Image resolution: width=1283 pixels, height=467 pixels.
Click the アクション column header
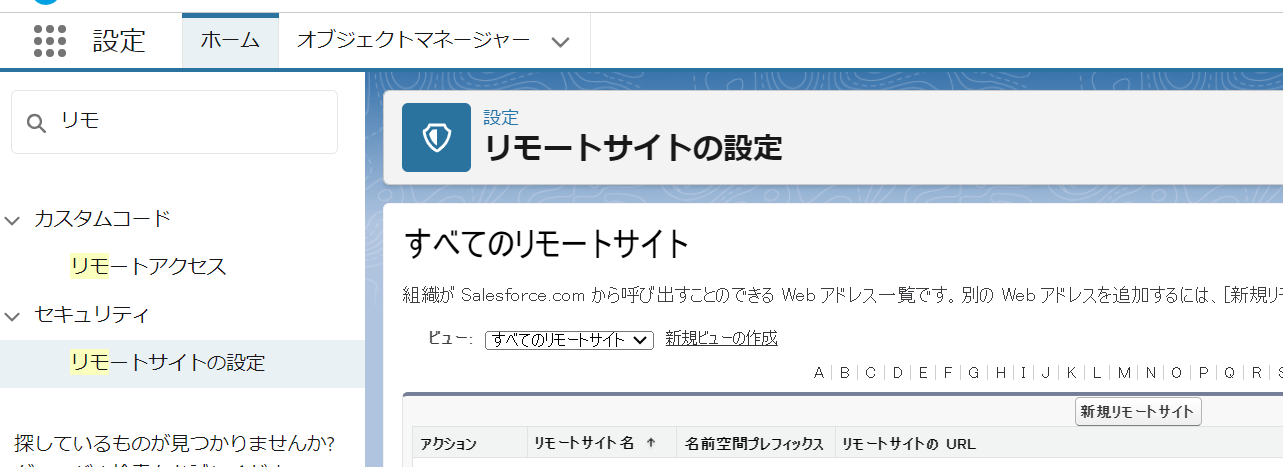tap(448, 444)
